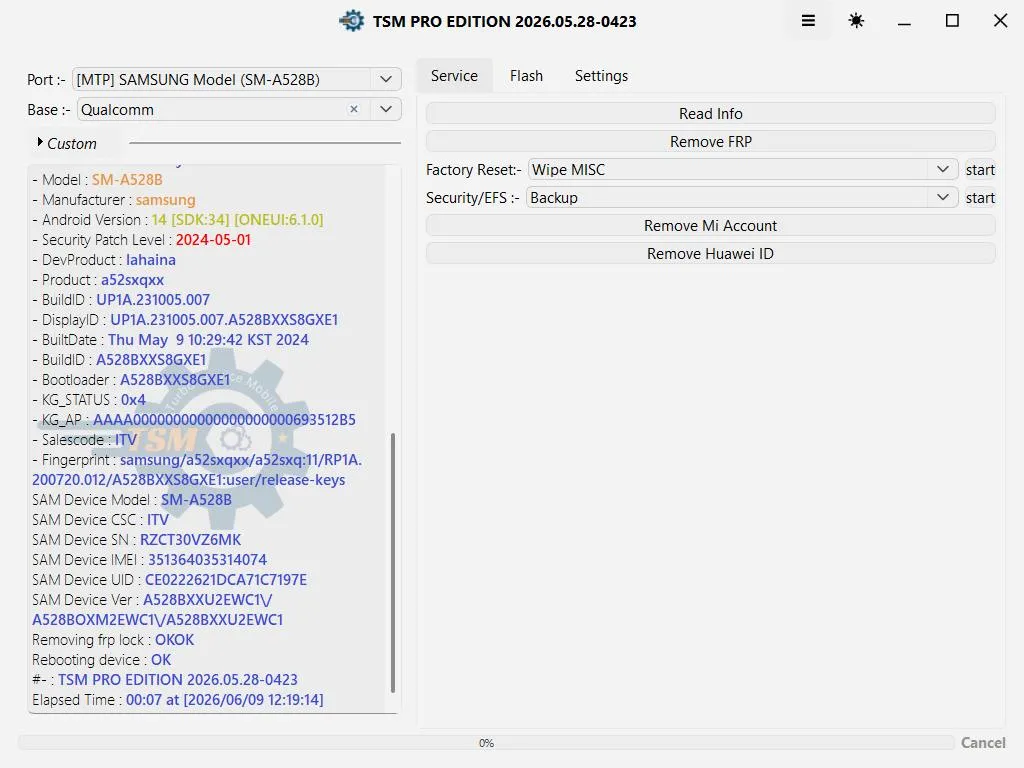
Task: Switch to the Service tab
Action: pyautogui.click(x=454, y=76)
